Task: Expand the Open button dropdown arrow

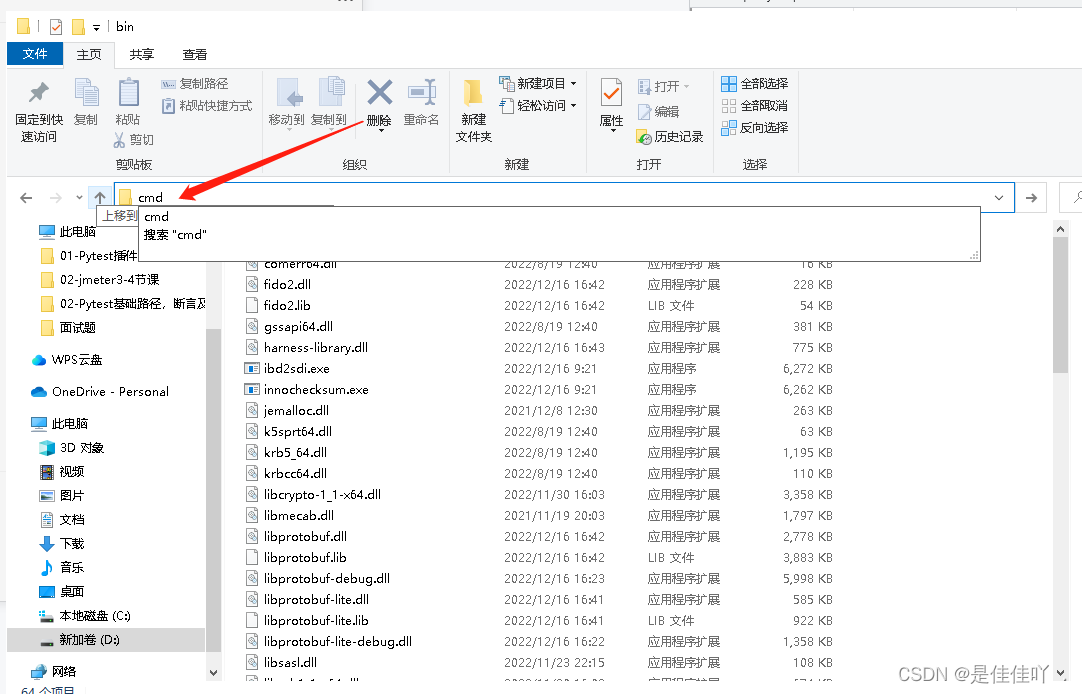Action: [x=687, y=86]
